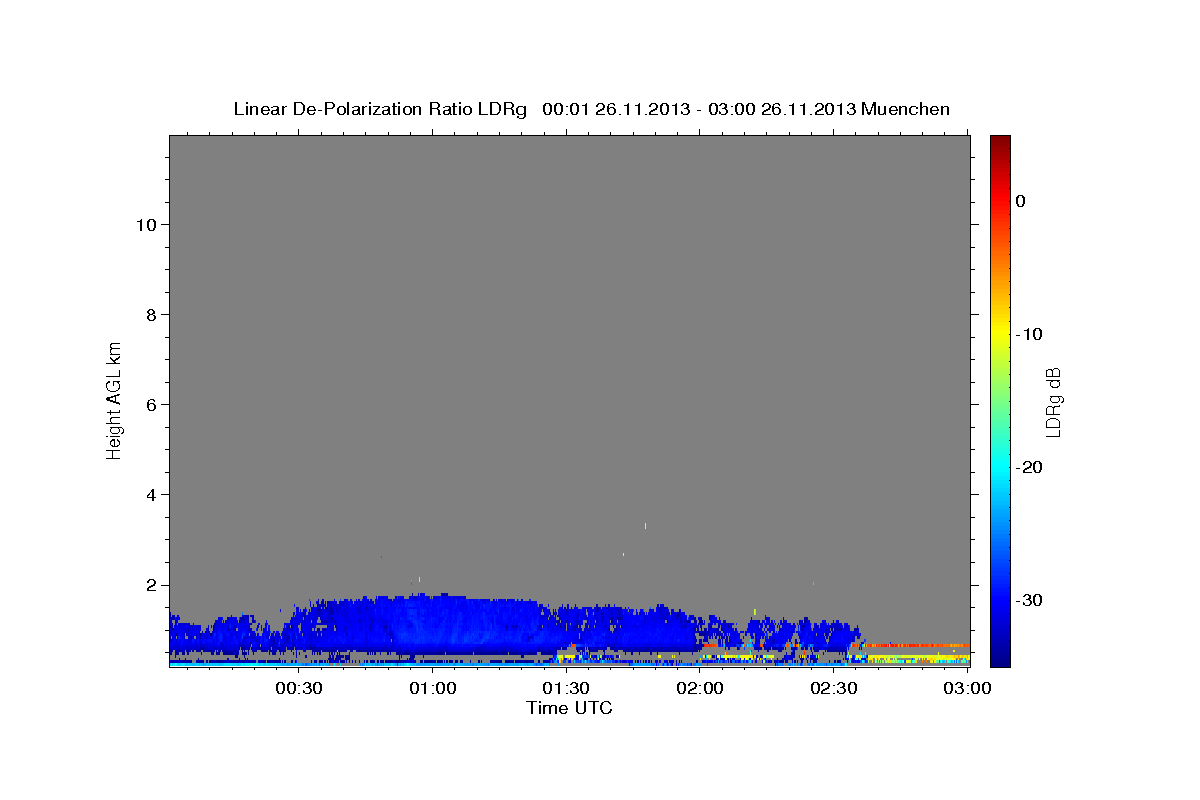
Task: Click the plot title 'Linear De-Polarization Ratio LDRg'
Action: pos(379,109)
